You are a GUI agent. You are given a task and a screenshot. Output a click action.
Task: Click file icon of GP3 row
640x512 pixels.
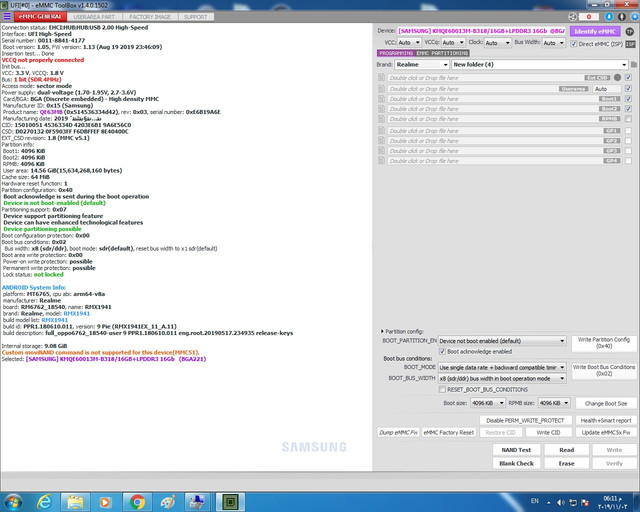click(x=381, y=151)
